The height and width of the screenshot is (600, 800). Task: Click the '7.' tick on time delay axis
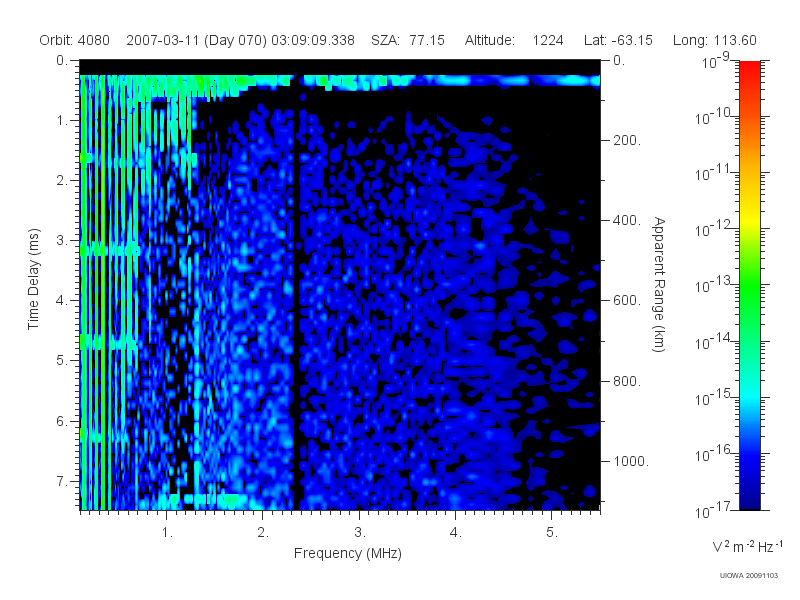tap(62, 481)
